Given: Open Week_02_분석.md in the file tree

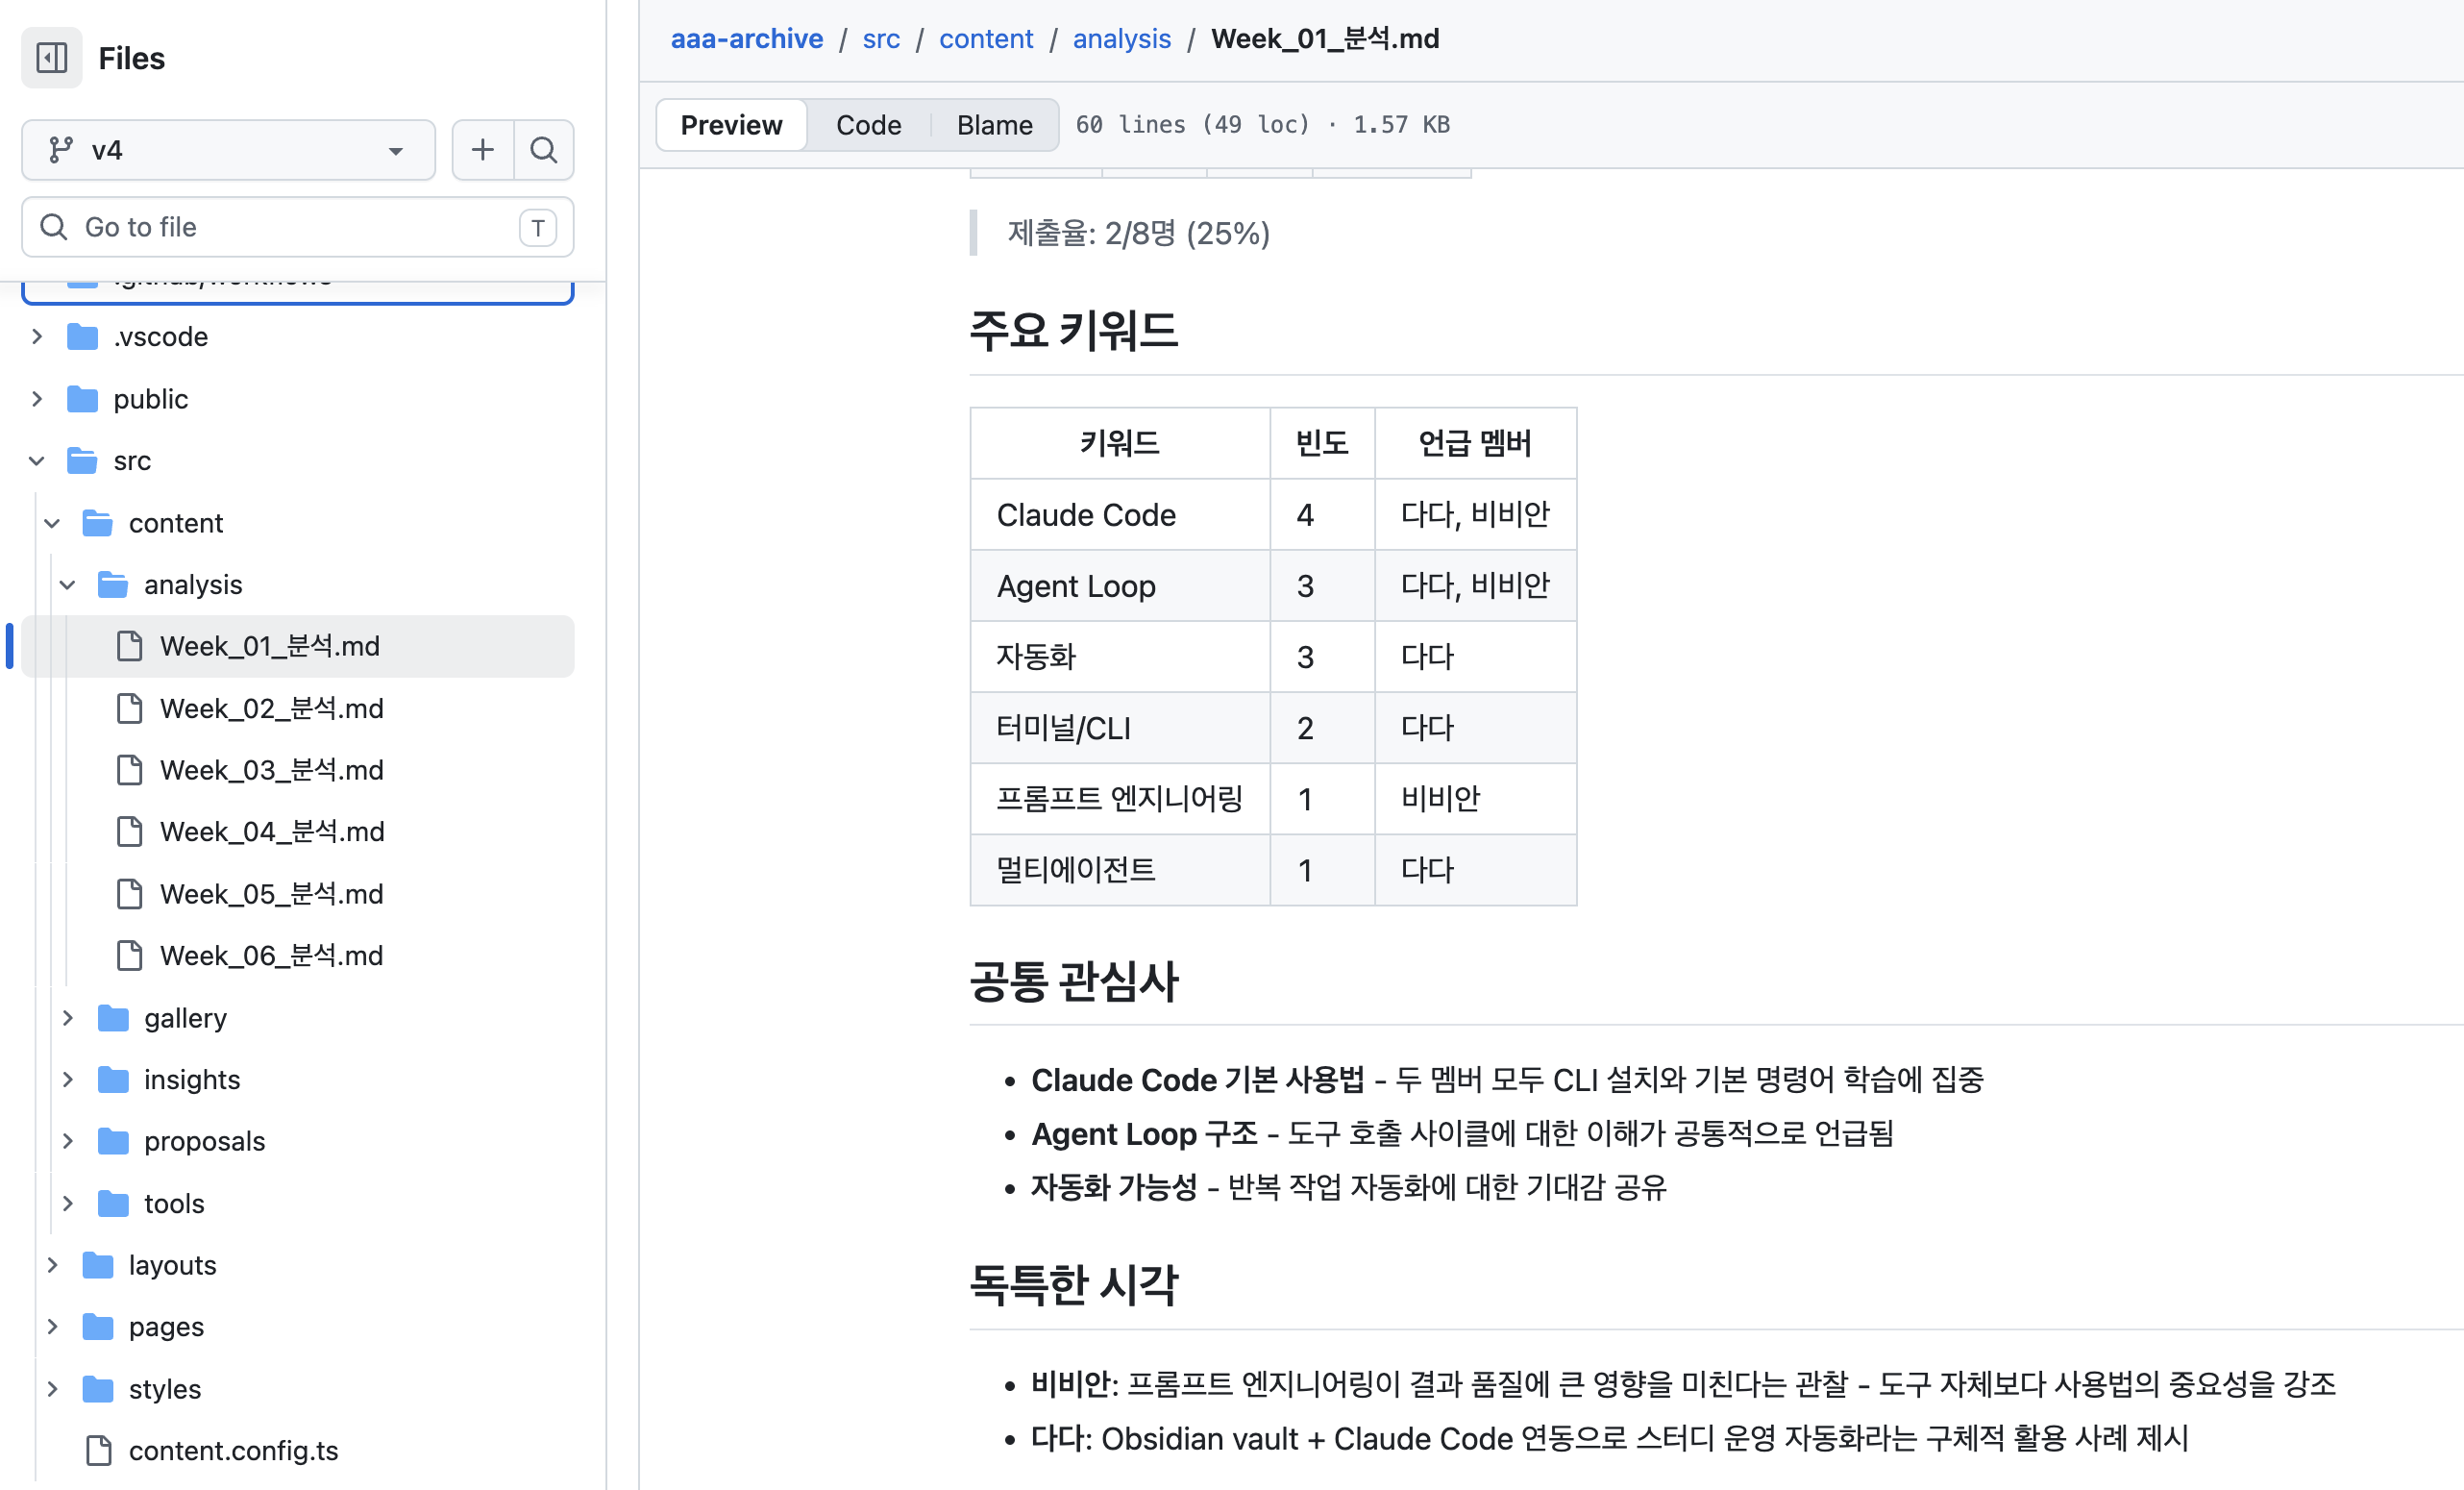Looking at the screenshot, I should 298,708.
